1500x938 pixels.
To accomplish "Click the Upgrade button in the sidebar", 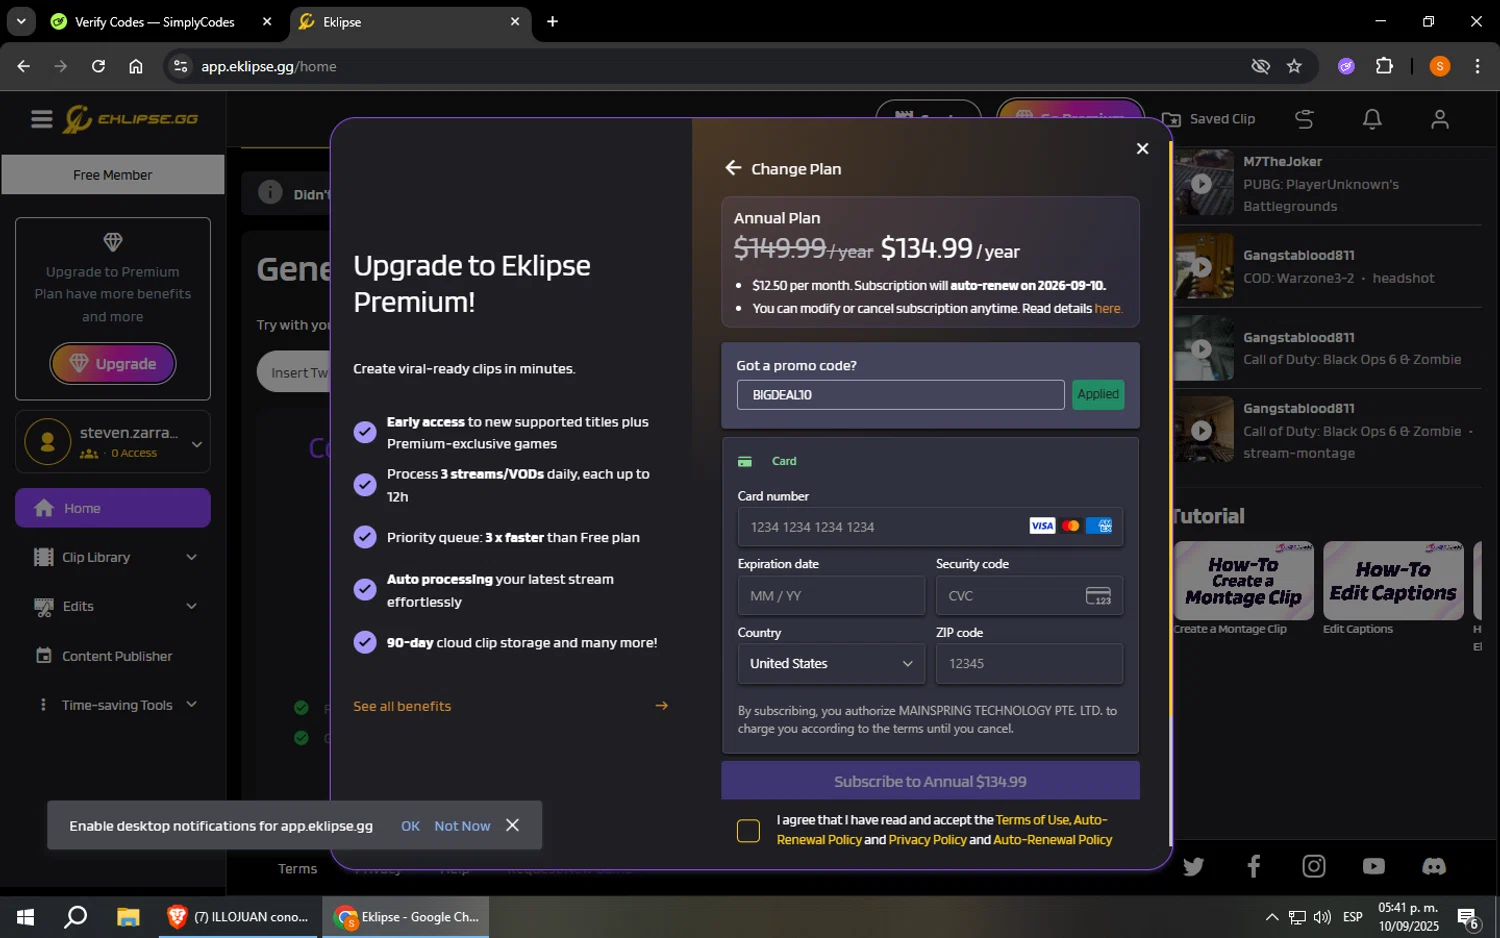I will point(113,363).
